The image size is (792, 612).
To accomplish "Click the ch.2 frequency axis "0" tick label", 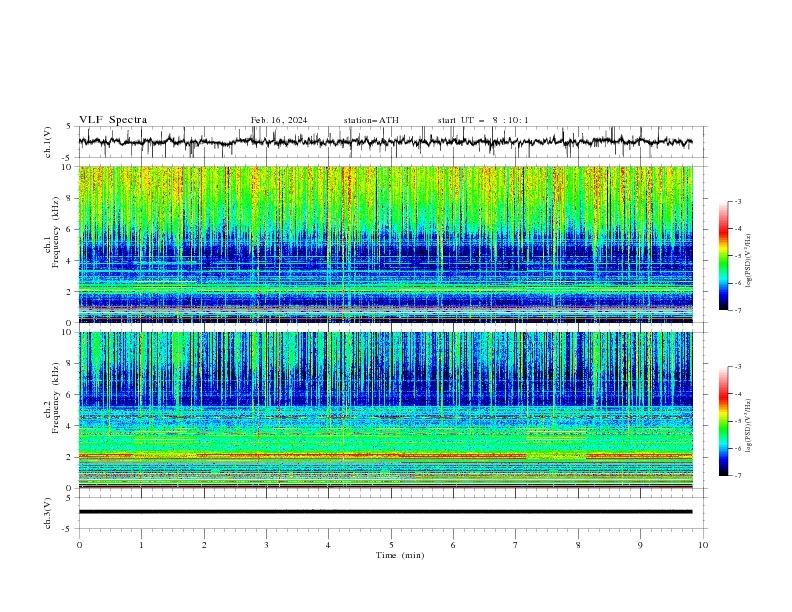I will point(71,488).
